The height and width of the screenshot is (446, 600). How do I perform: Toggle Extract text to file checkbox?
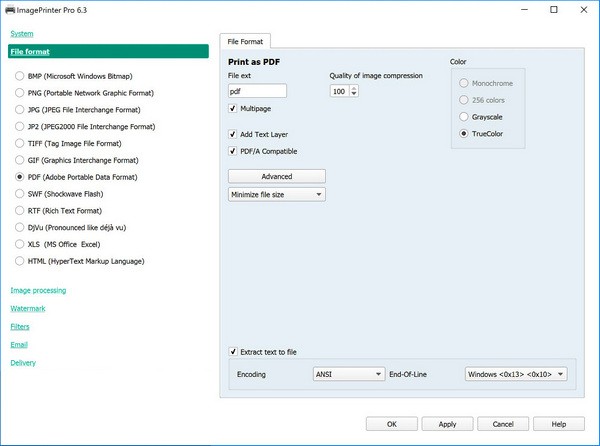tap(233, 352)
